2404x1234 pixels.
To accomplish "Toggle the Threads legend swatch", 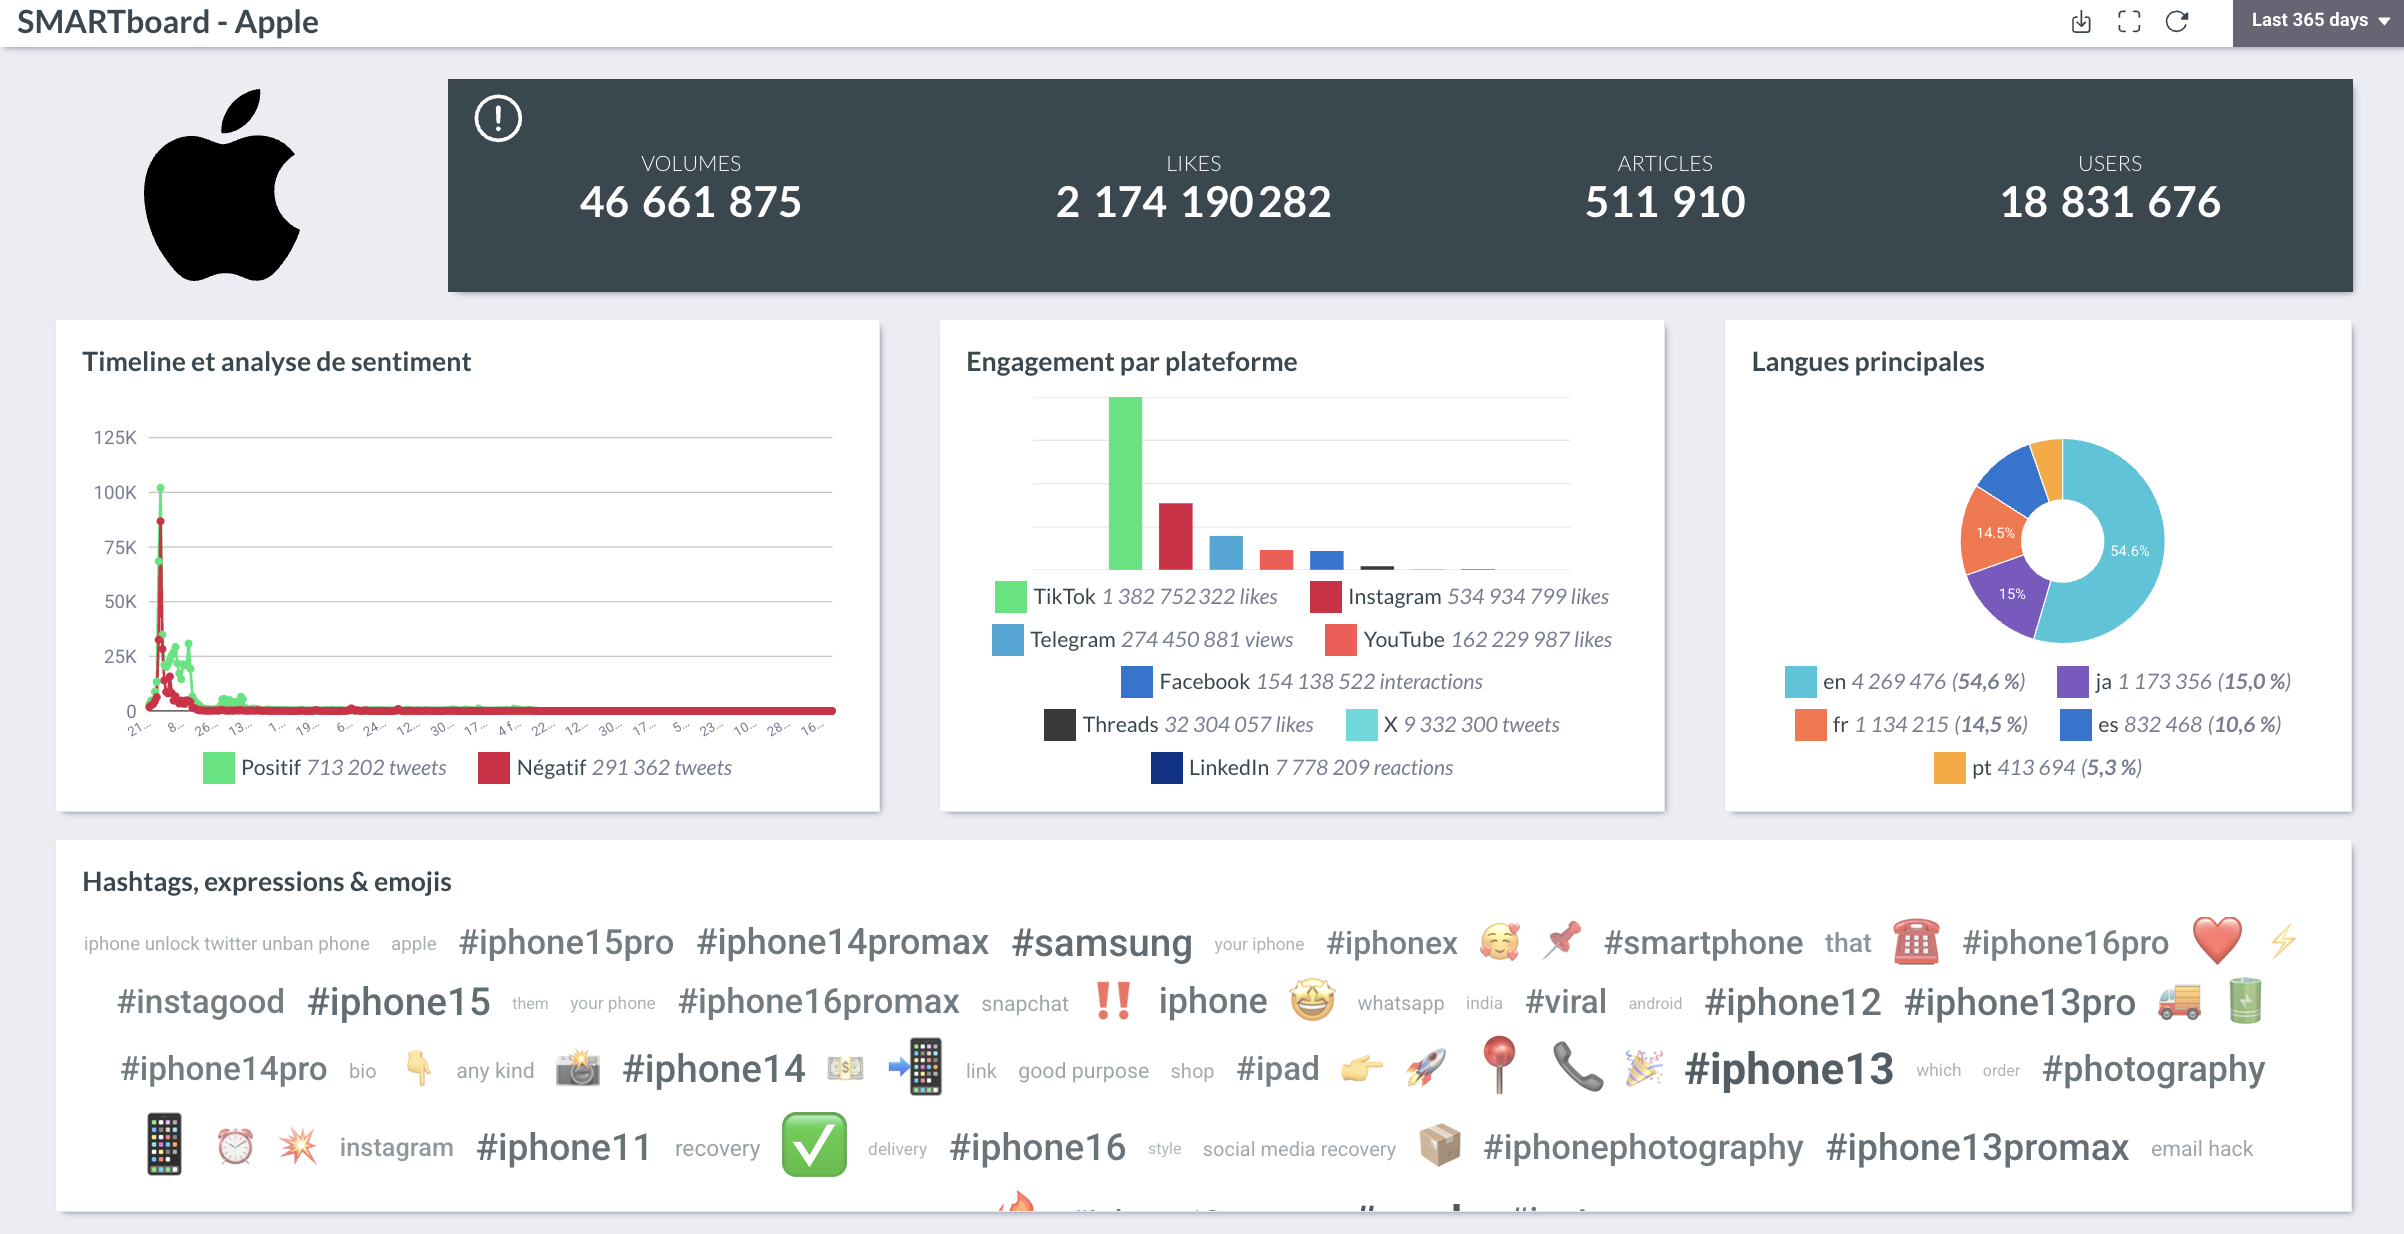I will pyautogui.click(x=1060, y=725).
